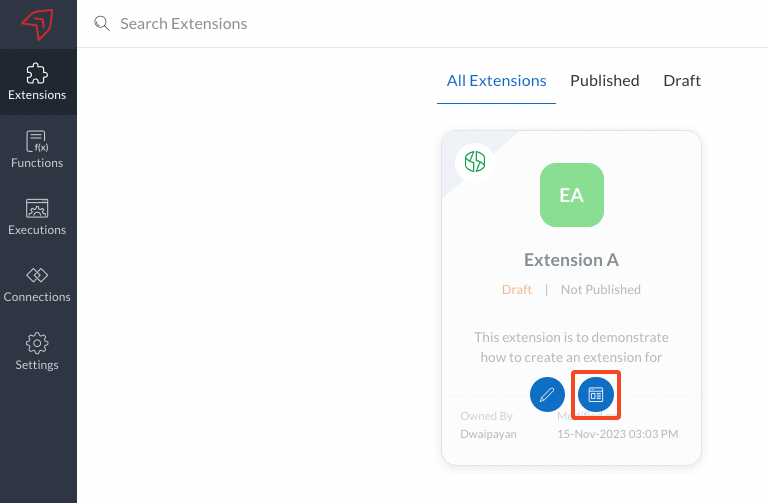768x503 pixels.
Task: Click the highlighted blue layout preview button
Action: (596, 394)
